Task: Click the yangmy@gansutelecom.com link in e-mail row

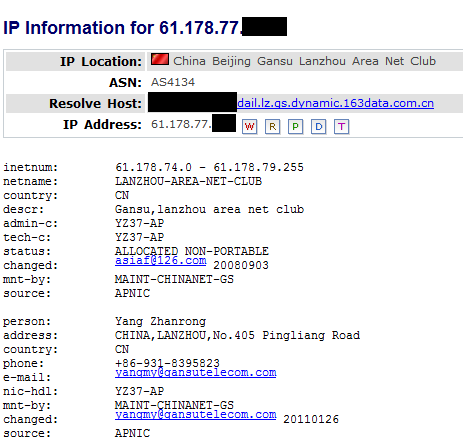Action: tap(196, 372)
